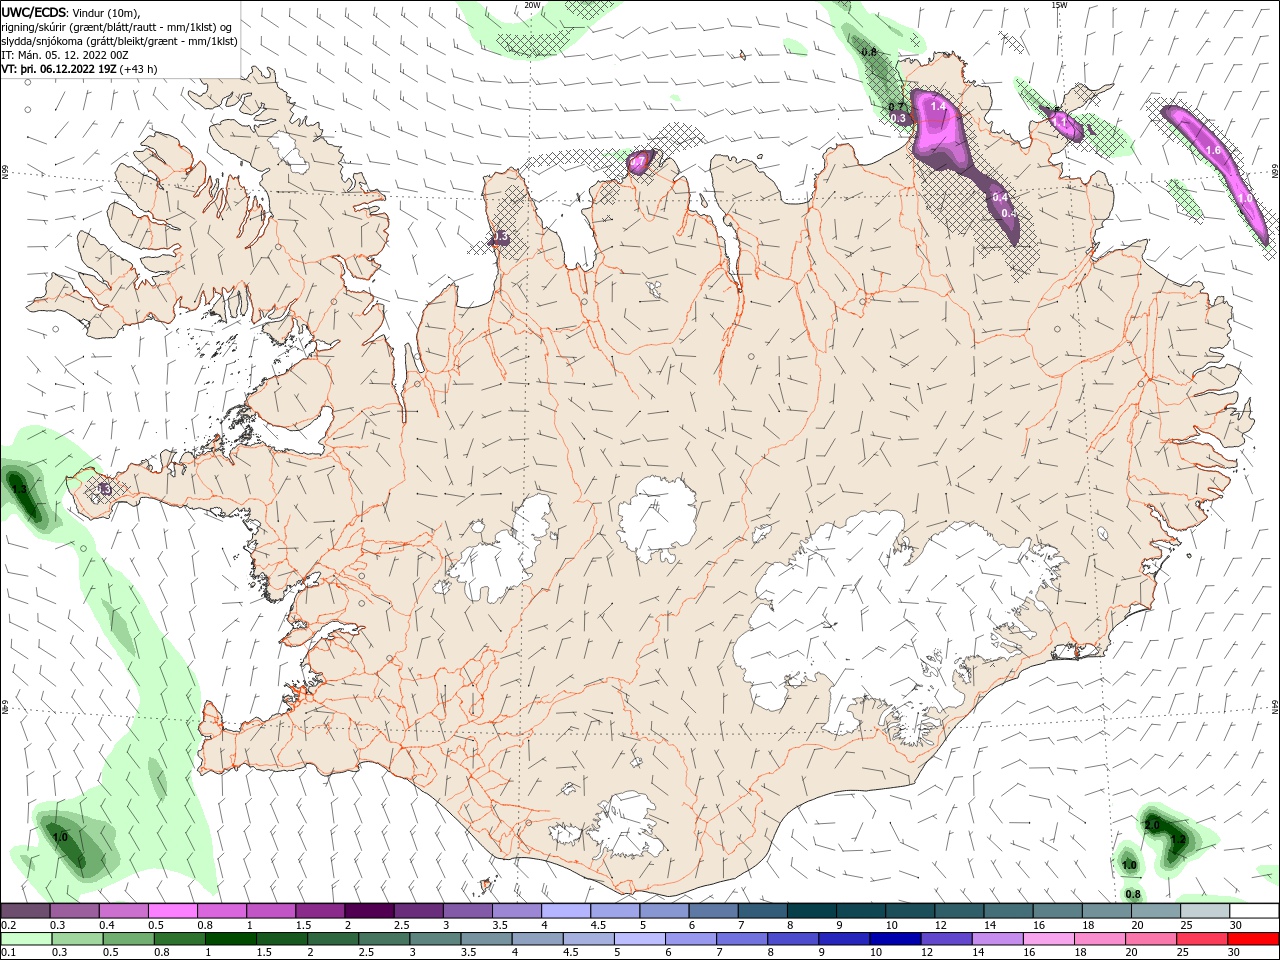
Task: Click the 'rigning/skúrir' legend description line
Action: coord(117,27)
